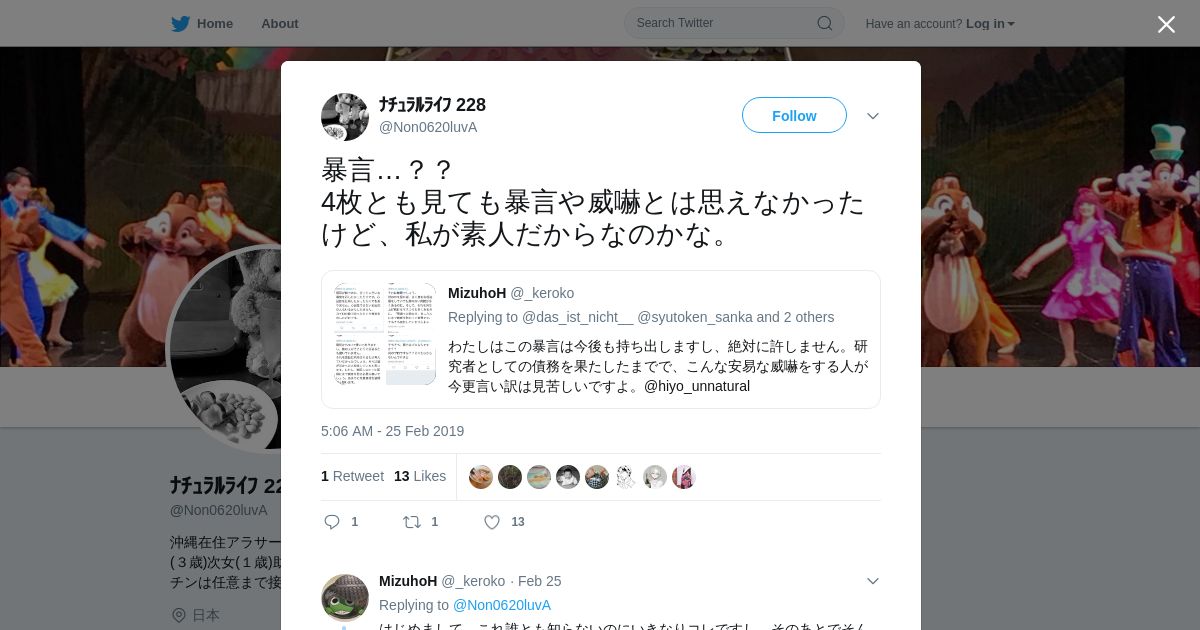The height and width of the screenshot is (630, 1200).
Task: Open ナチュラルライフ 228 profile avatar
Action: tap(345, 117)
